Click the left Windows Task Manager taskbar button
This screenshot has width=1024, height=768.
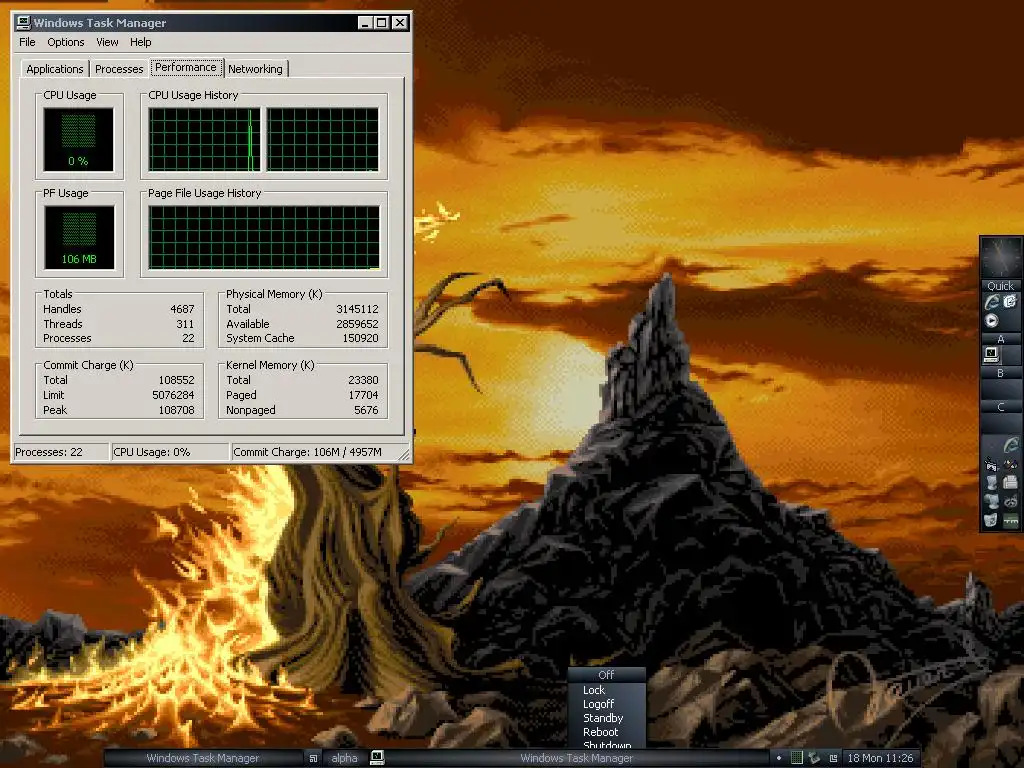[x=203, y=758]
